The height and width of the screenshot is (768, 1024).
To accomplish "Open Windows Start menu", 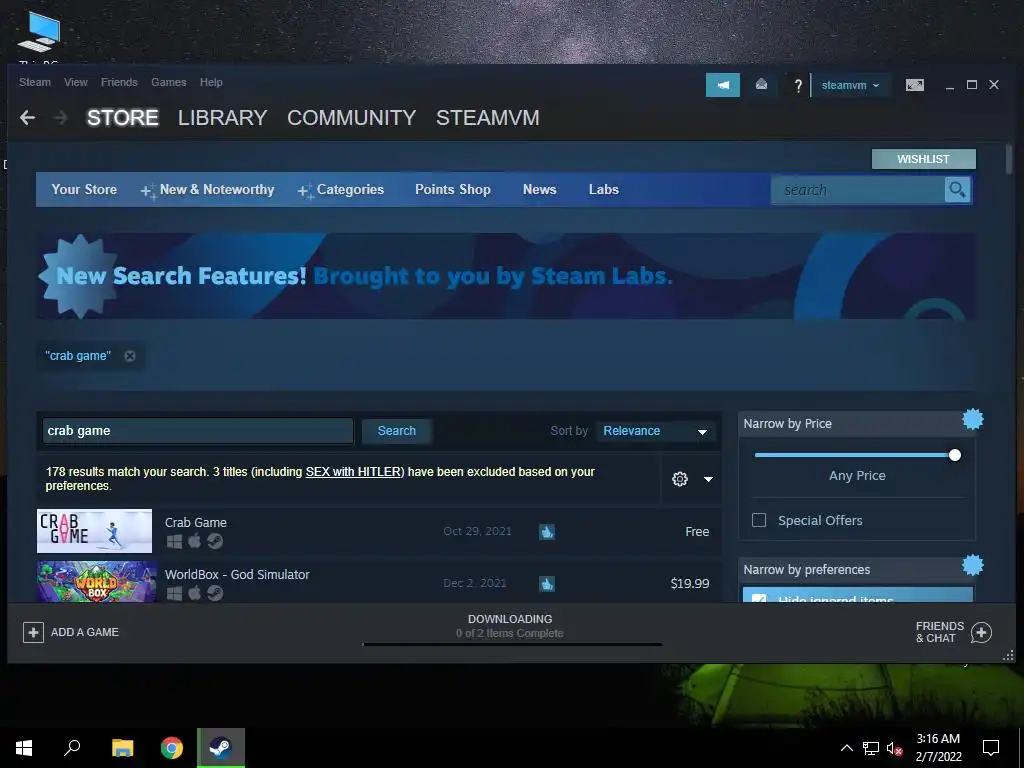I will [24, 748].
